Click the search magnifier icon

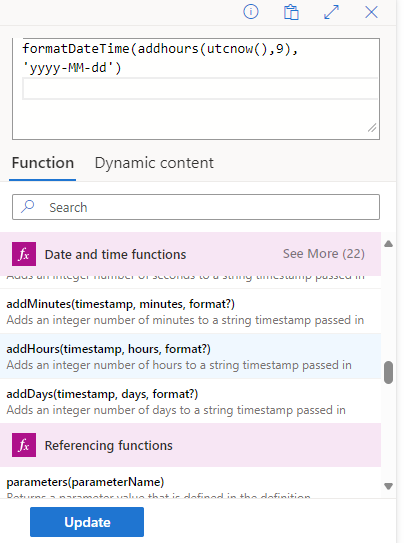pyautogui.click(x=28, y=206)
